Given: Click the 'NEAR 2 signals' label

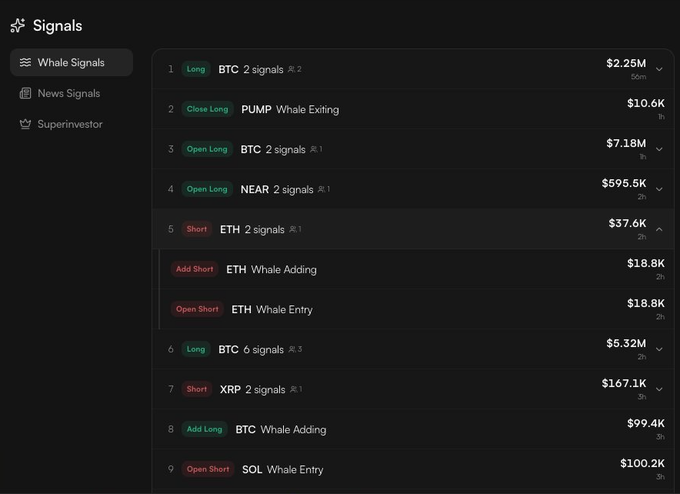Looking at the screenshot, I should (277, 190).
